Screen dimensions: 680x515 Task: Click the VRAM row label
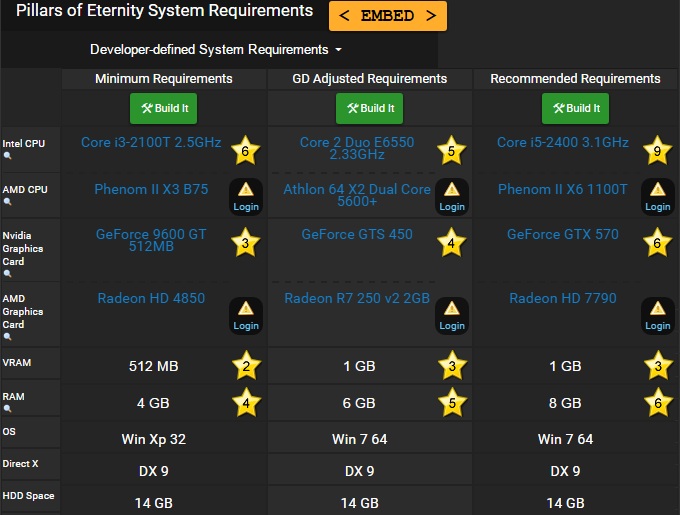[16, 362]
